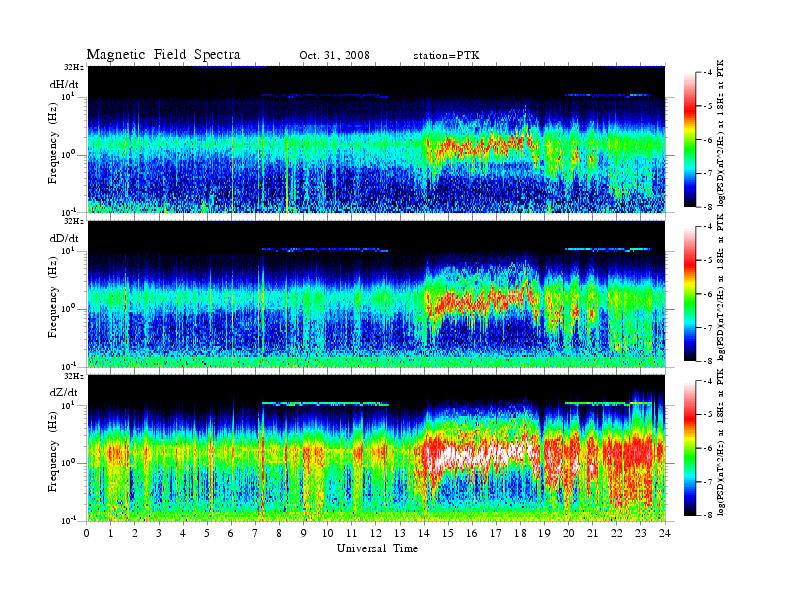Click the "14" tick on the Universal Time axis
This screenshot has height=612, width=792.
(424, 533)
